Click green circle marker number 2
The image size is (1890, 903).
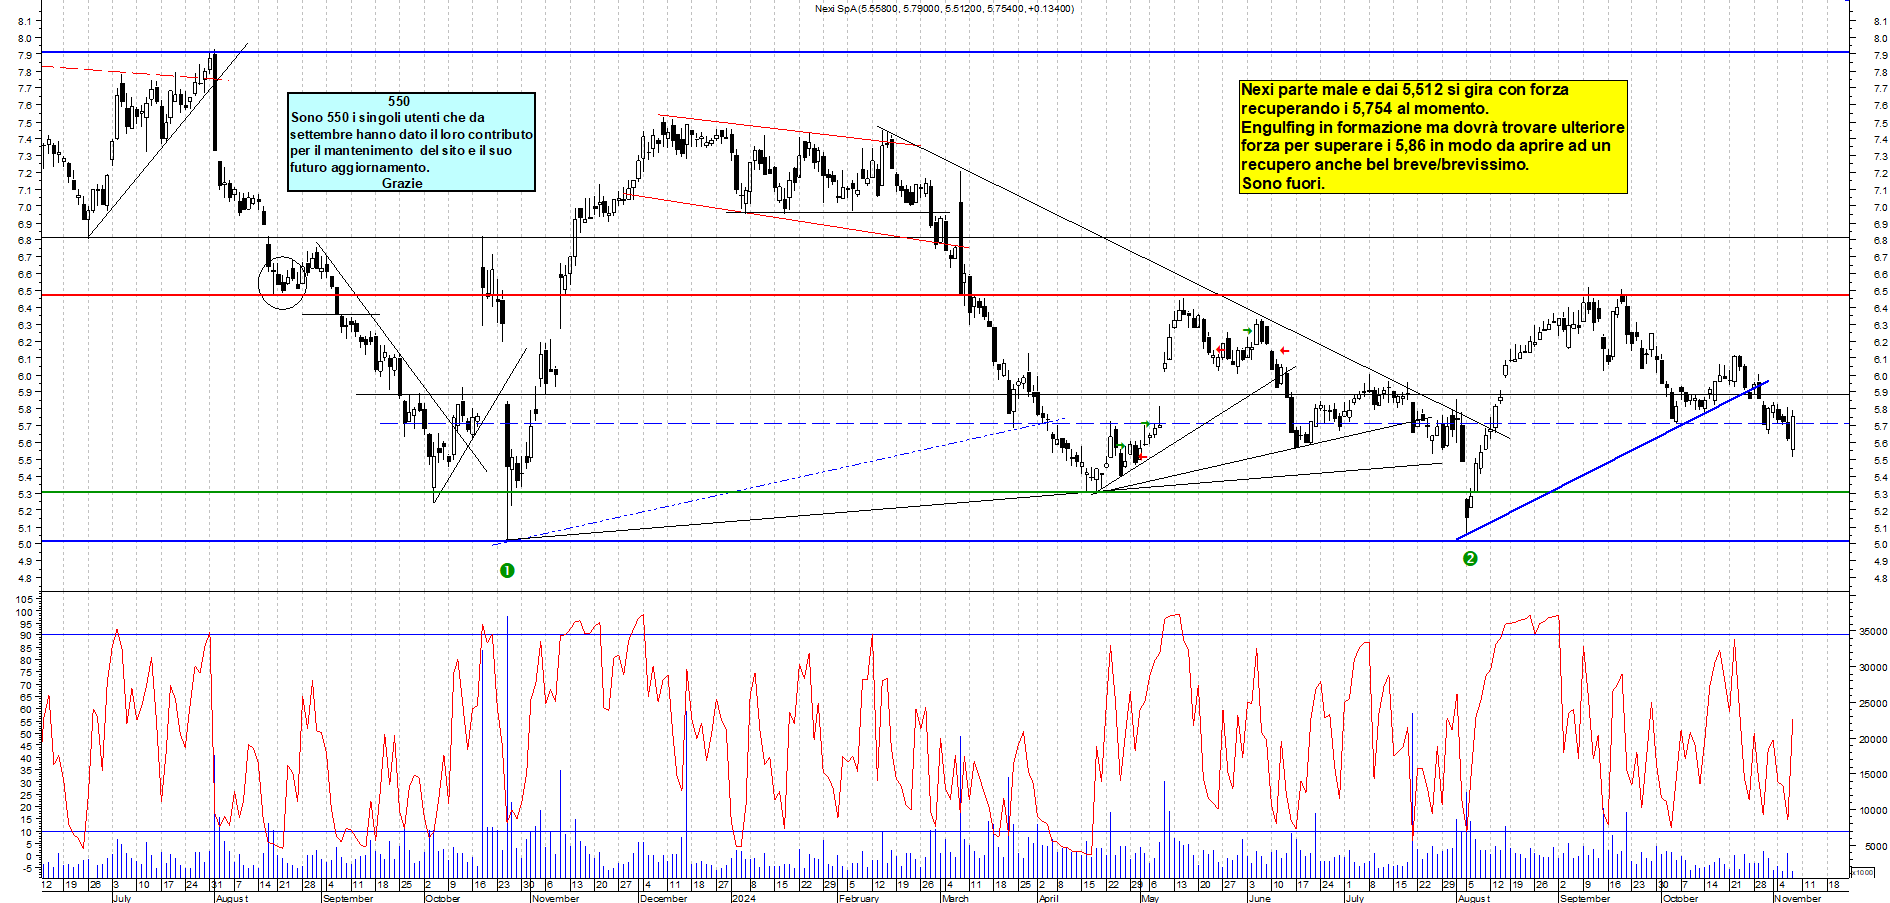pos(1470,558)
